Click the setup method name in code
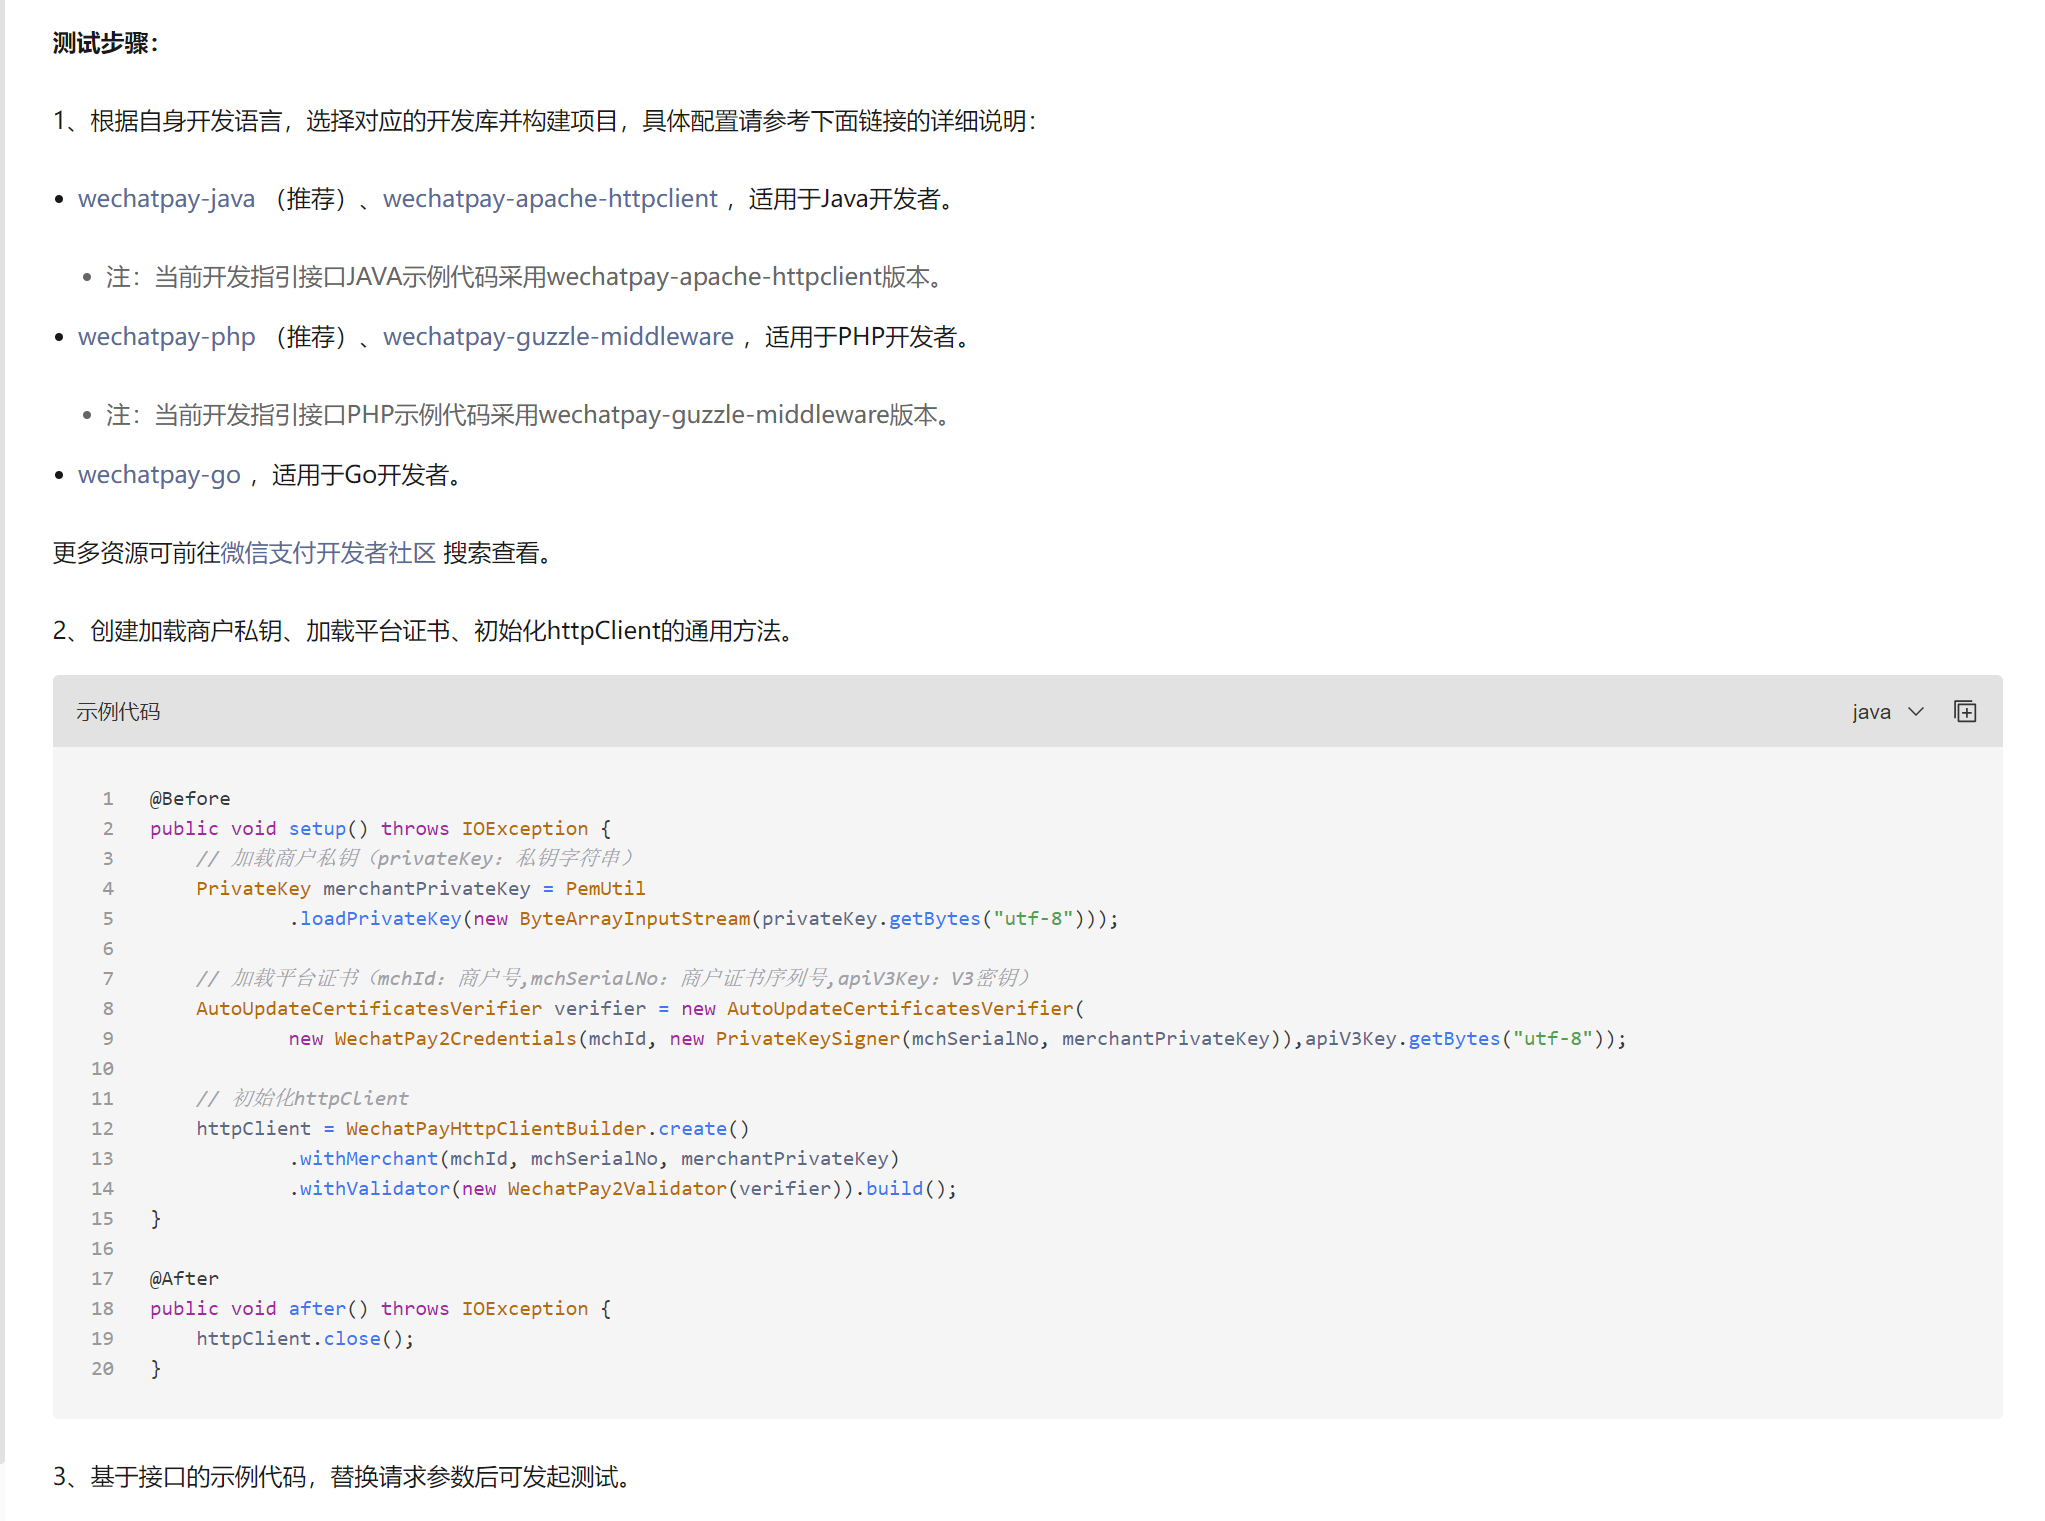The width and height of the screenshot is (2045, 1521). 317,828
